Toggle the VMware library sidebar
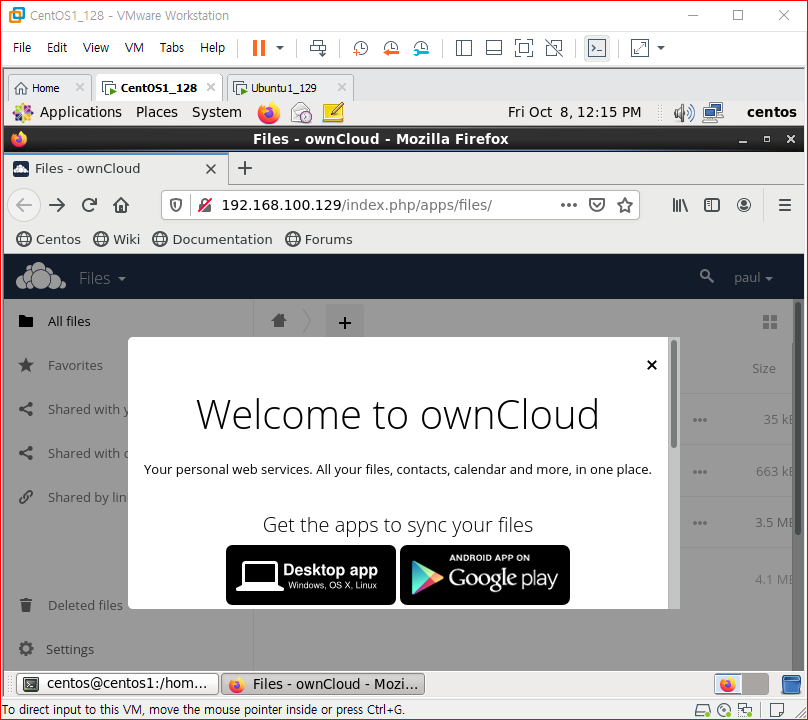 tap(464, 48)
